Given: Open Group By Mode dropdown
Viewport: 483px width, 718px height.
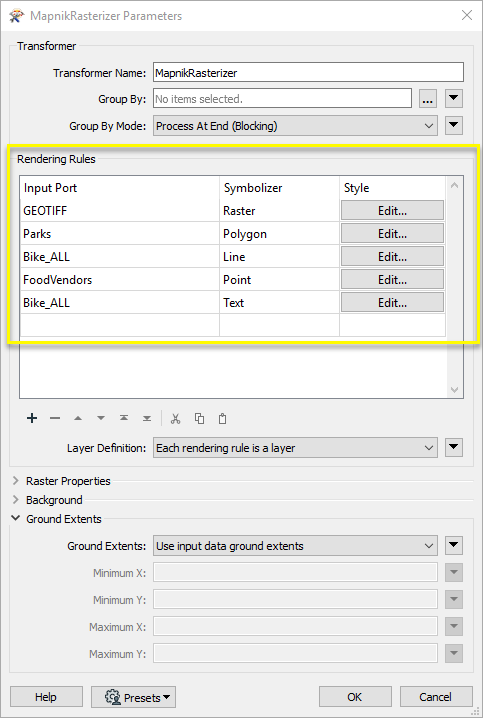Looking at the screenshot, I should coord(295,126).
